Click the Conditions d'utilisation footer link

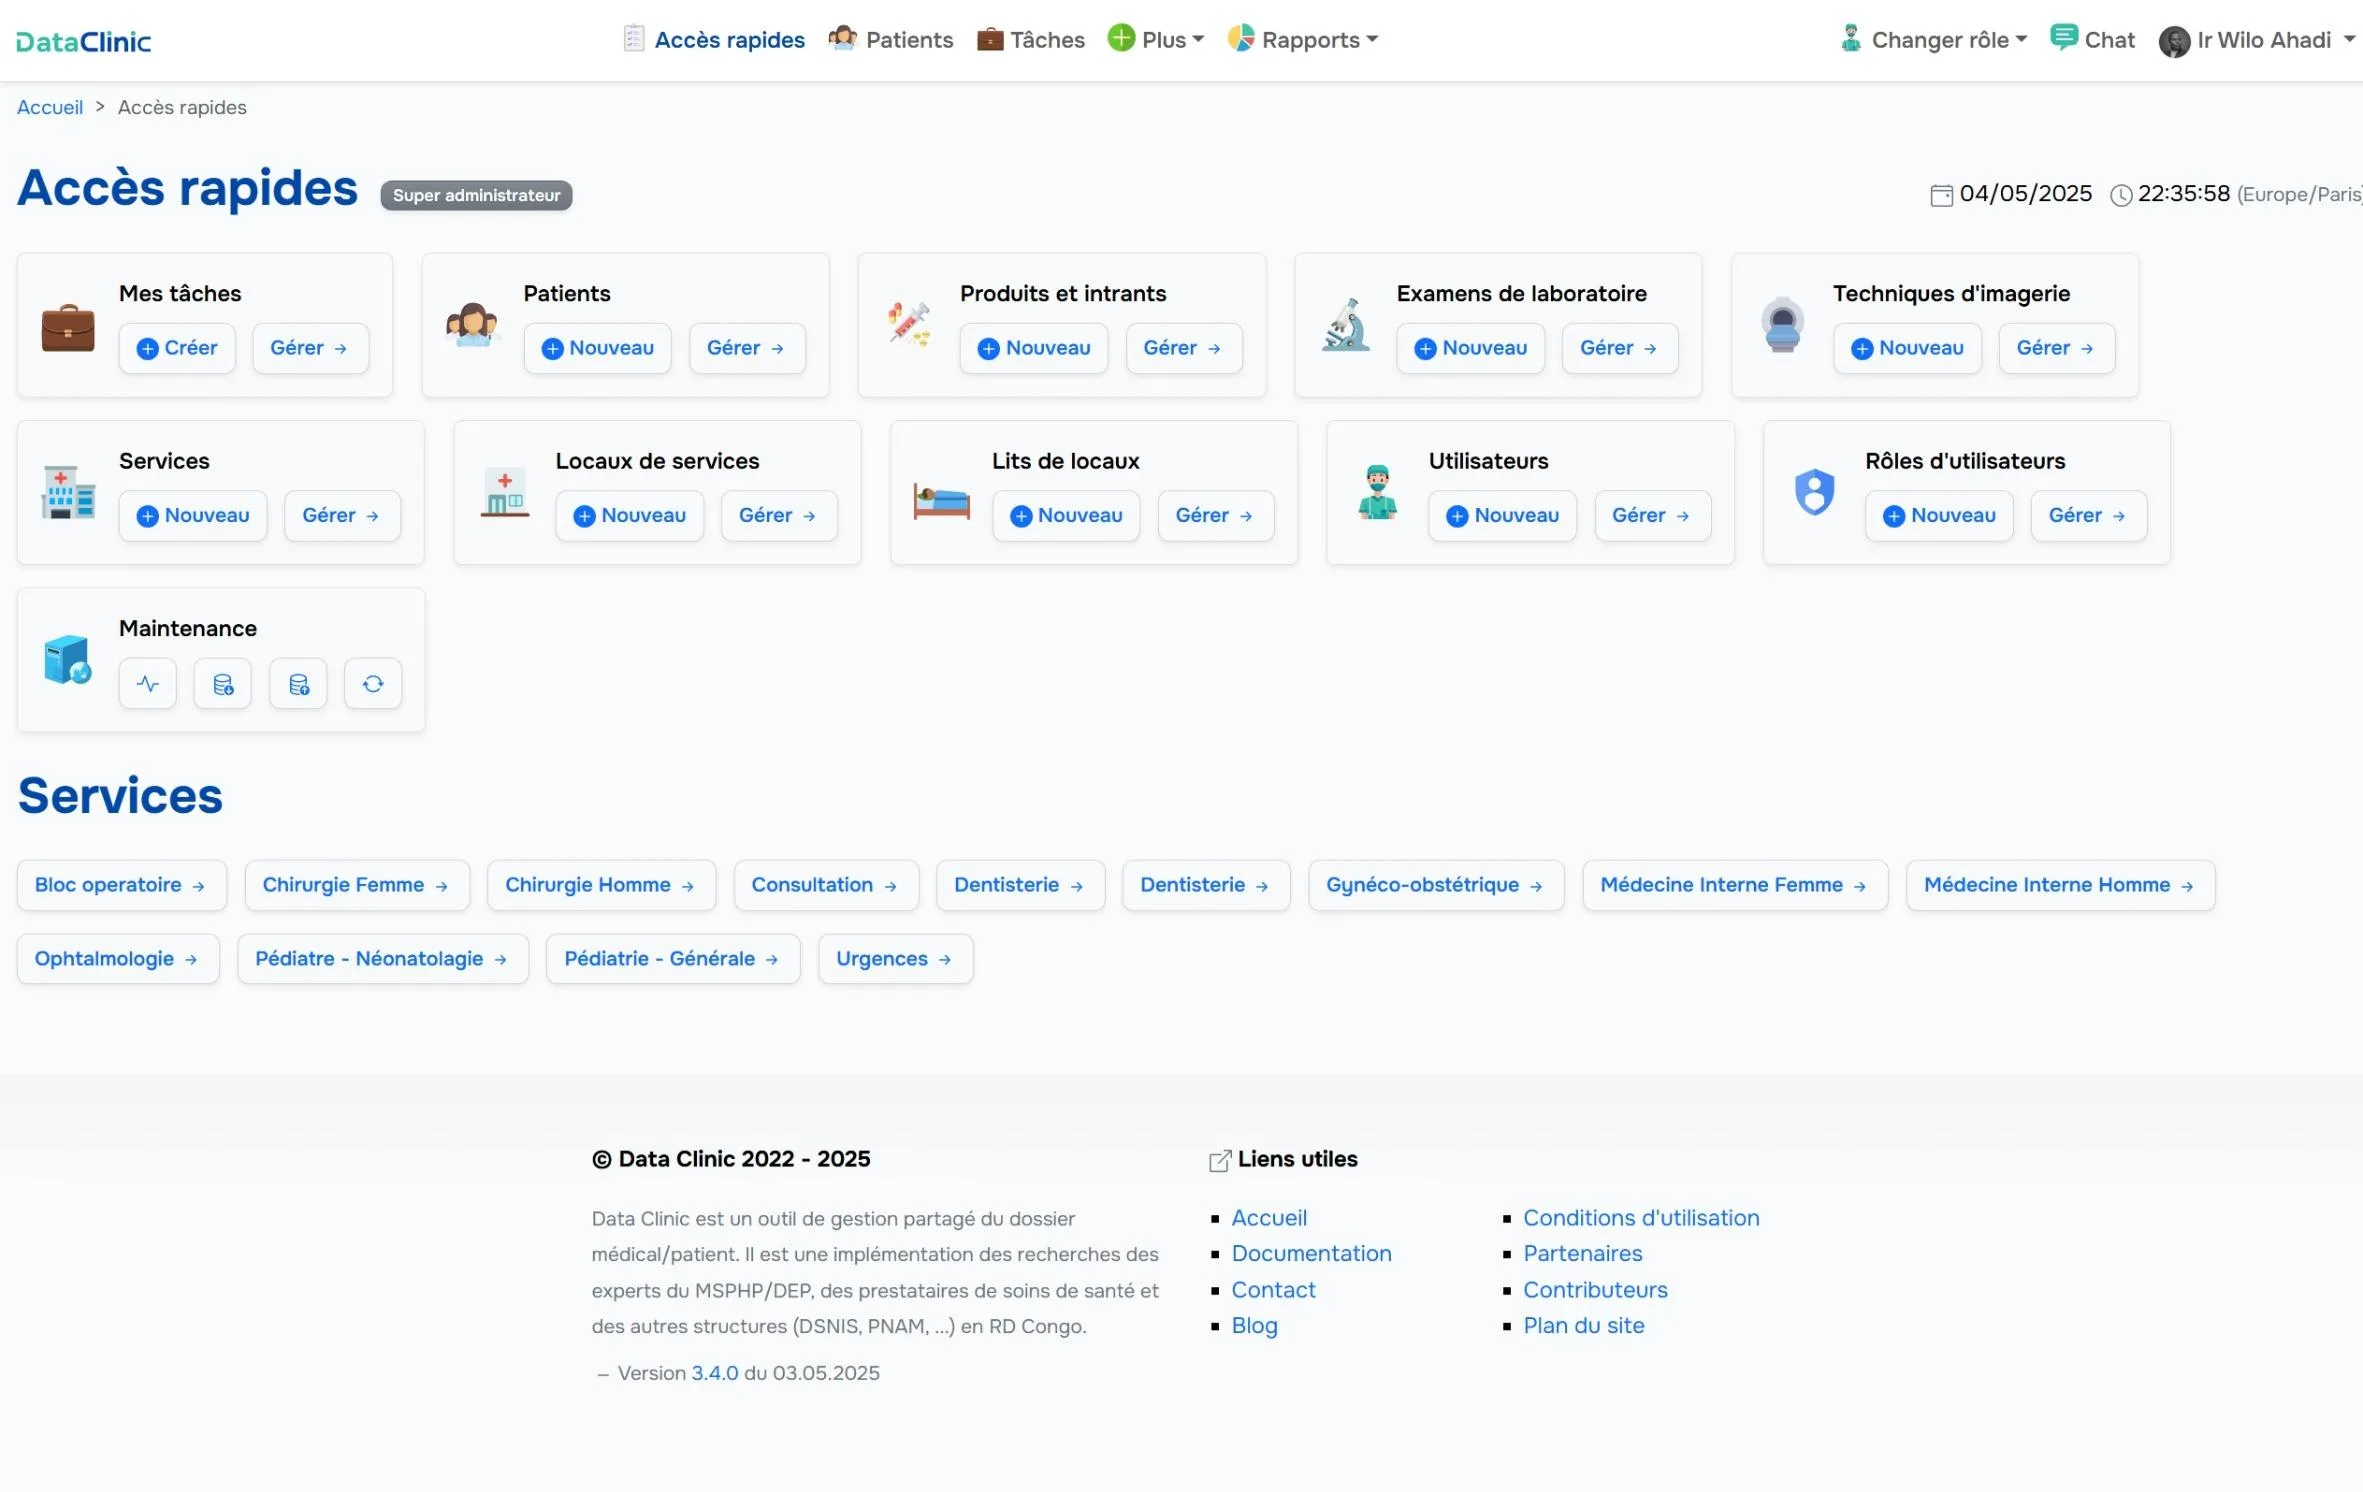1641,1218
